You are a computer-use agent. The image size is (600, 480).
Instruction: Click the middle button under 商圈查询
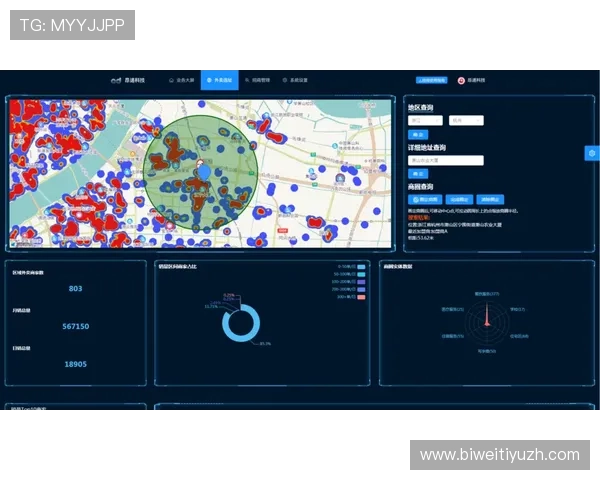click(x=457, y=199)
